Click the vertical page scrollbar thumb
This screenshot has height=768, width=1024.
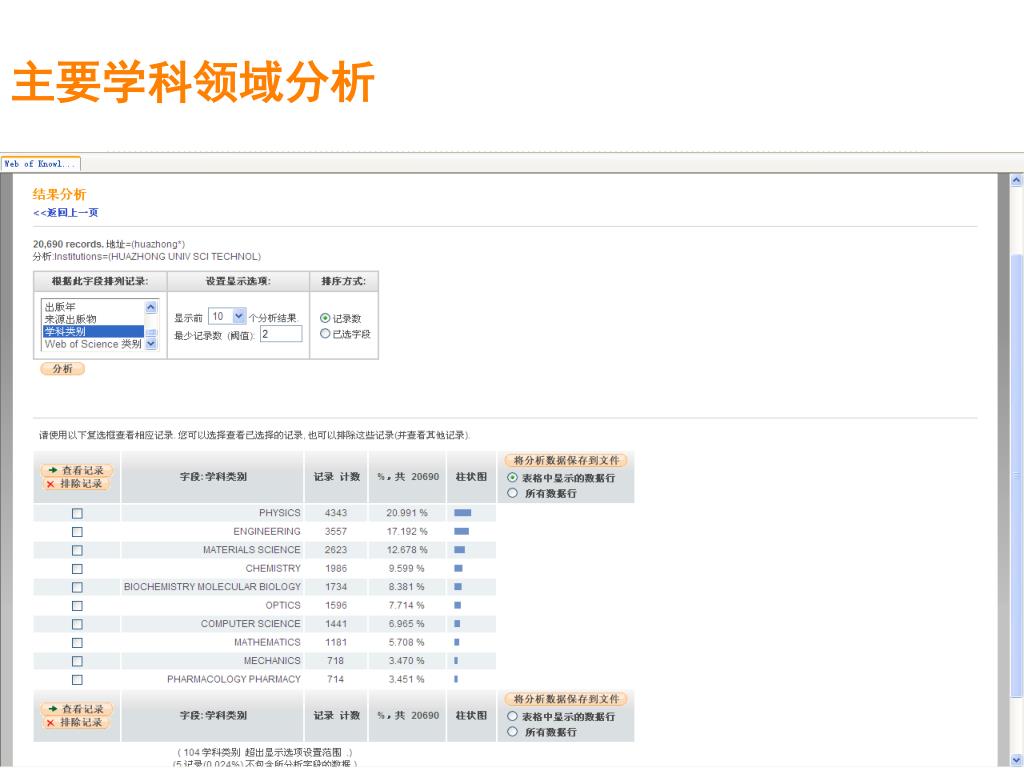pos(1016,475)
